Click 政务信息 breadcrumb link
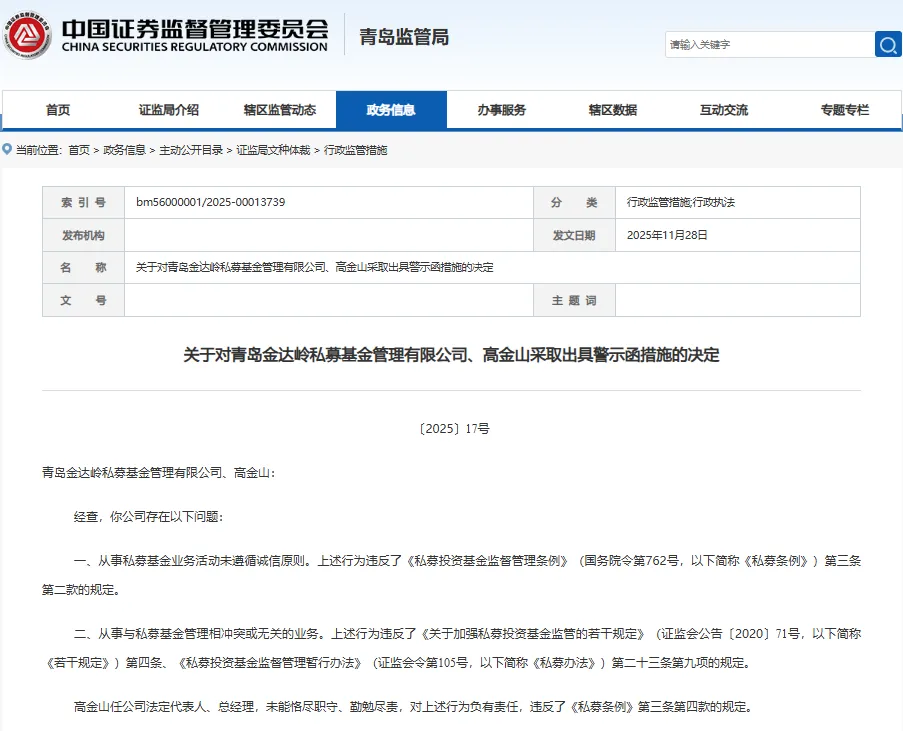The width and height of the screenshot is (903, 731). pos(124,150)
